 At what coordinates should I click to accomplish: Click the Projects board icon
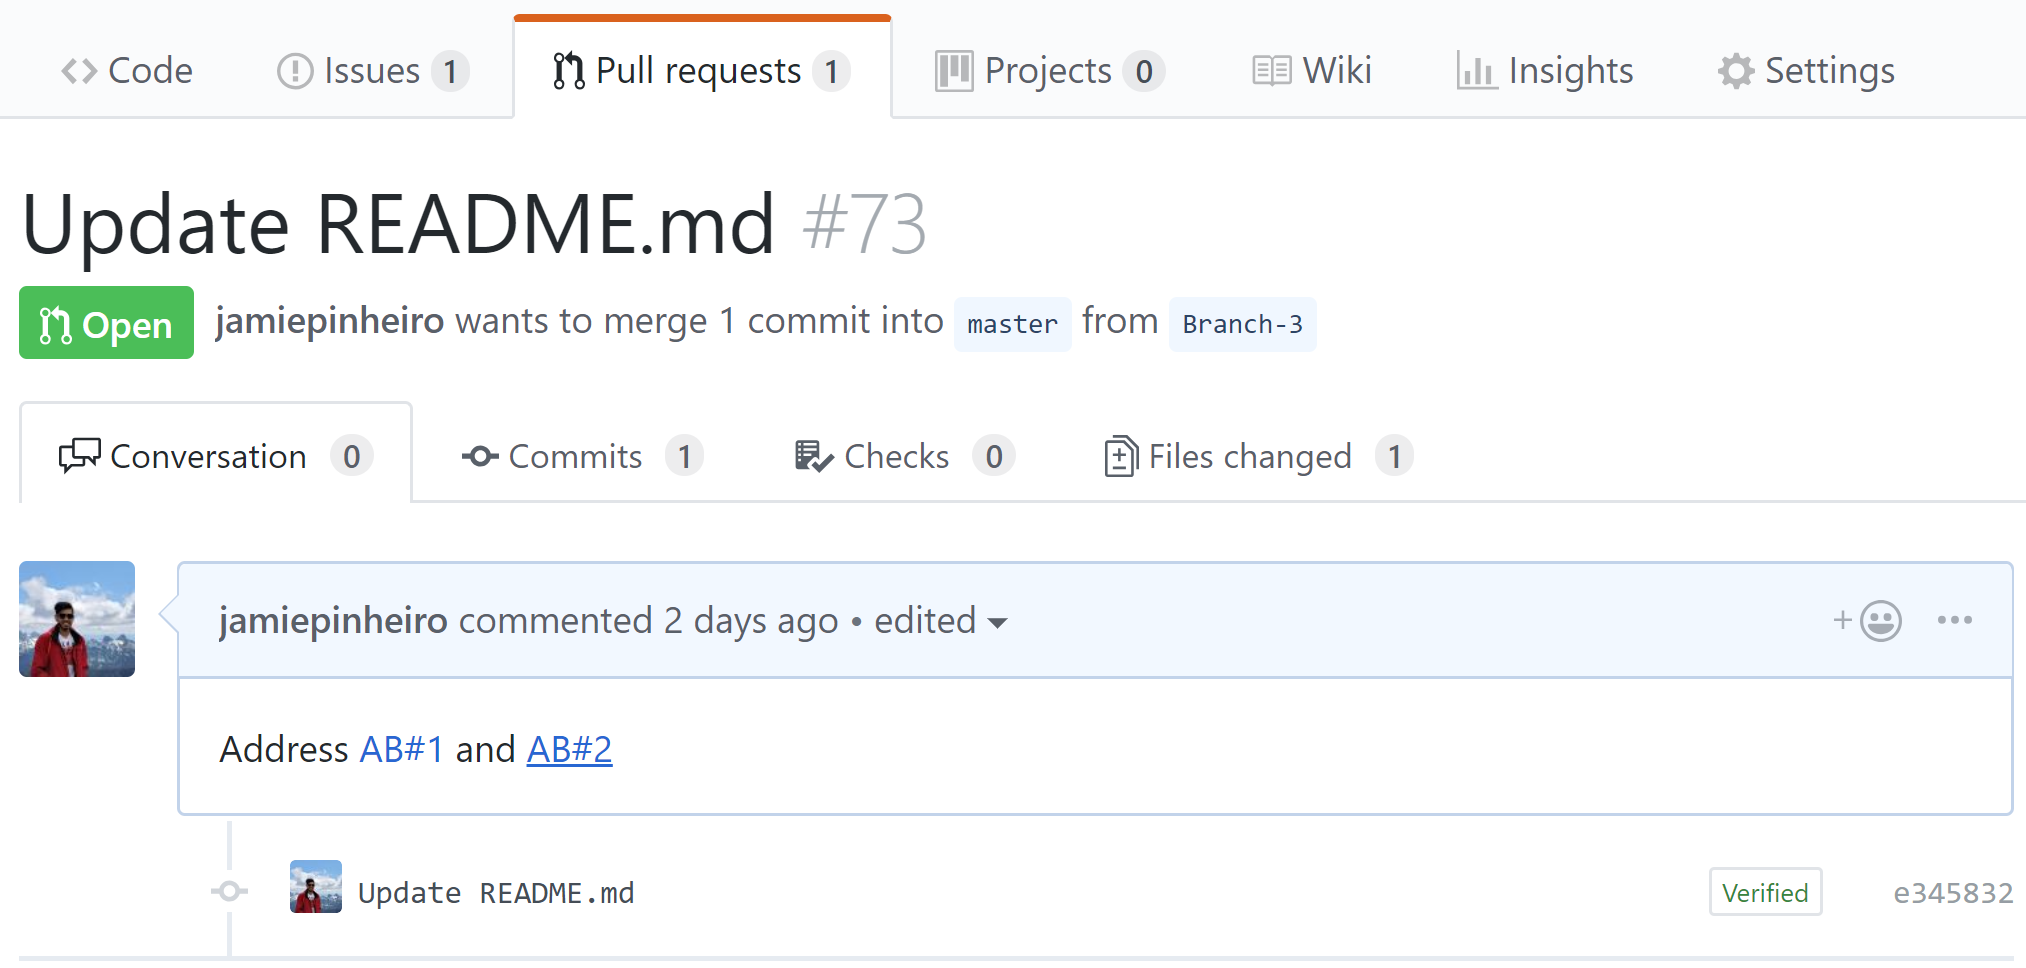click(954, 70)
